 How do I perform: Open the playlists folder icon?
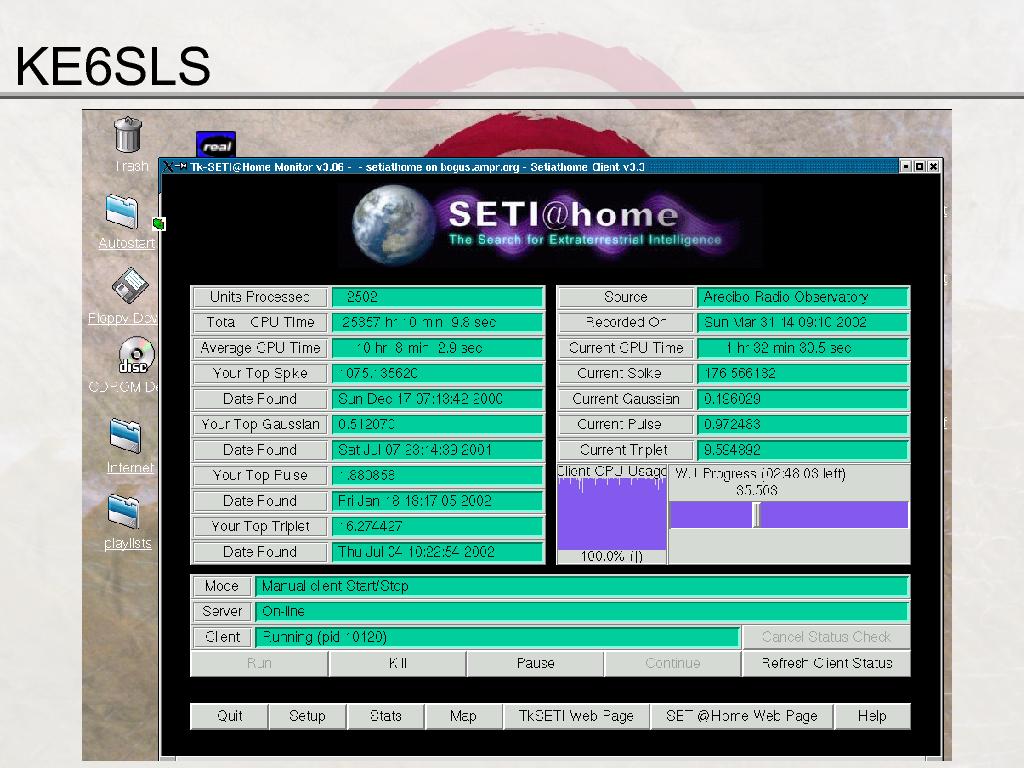point(123,511)
